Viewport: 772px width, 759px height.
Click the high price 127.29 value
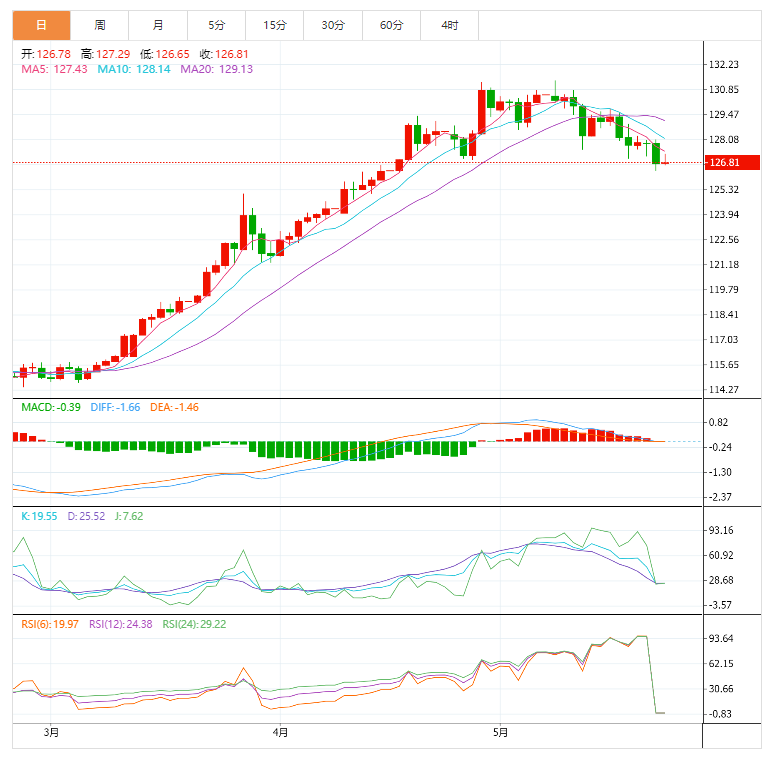point(113,54)
